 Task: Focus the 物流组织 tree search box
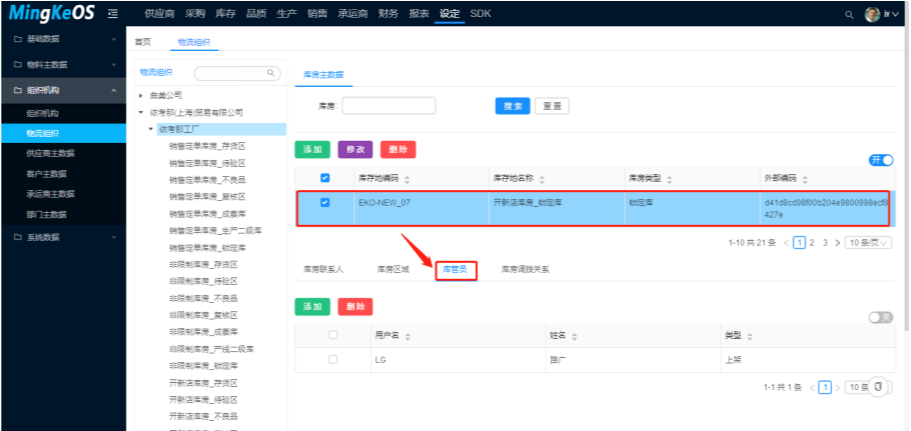coord(237,73)
